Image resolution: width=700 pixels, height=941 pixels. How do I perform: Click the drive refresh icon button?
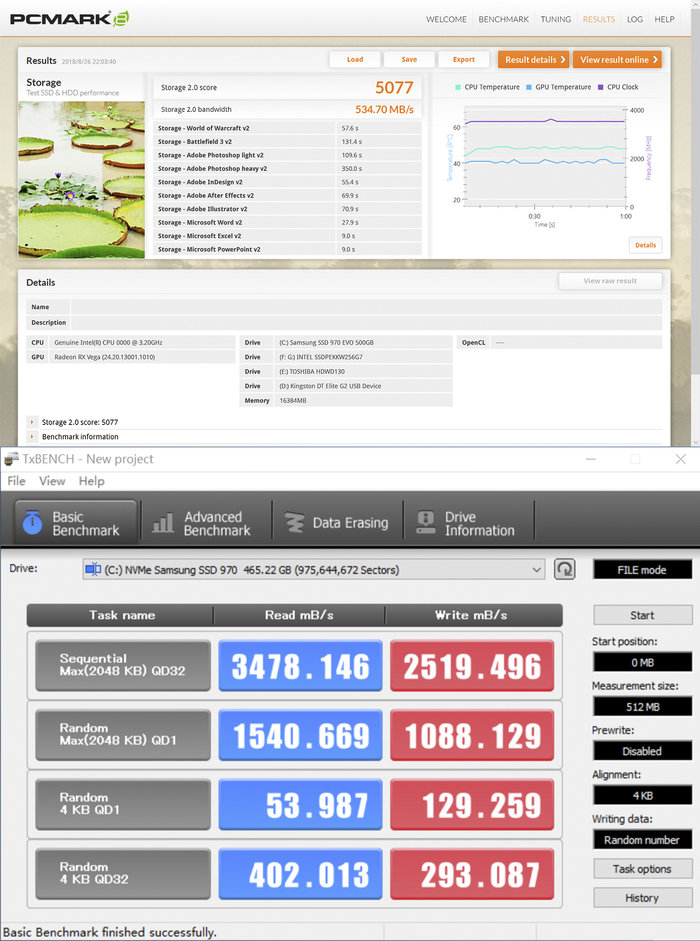pos(565,569)
